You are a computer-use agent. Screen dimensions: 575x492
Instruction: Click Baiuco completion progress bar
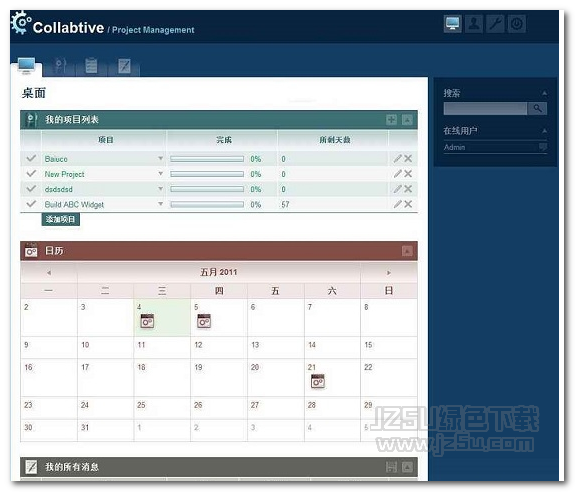(207, 159)
